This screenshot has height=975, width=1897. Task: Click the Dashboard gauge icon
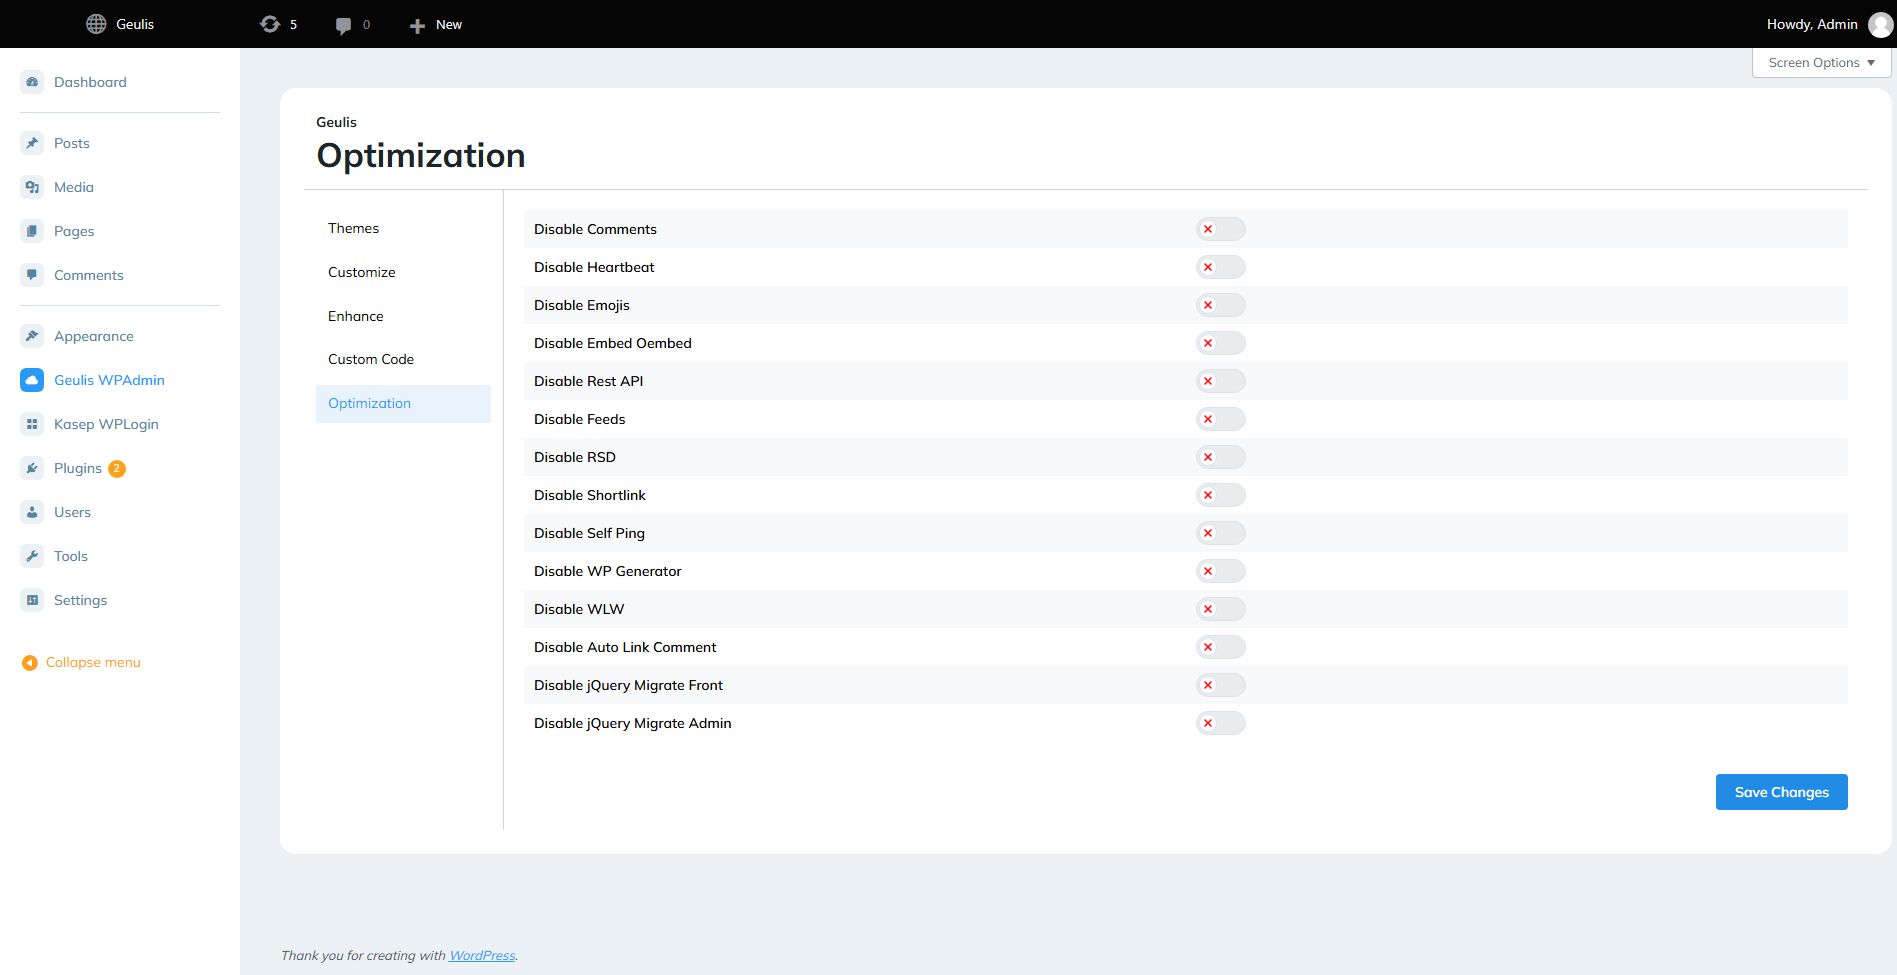pos(32,82)
